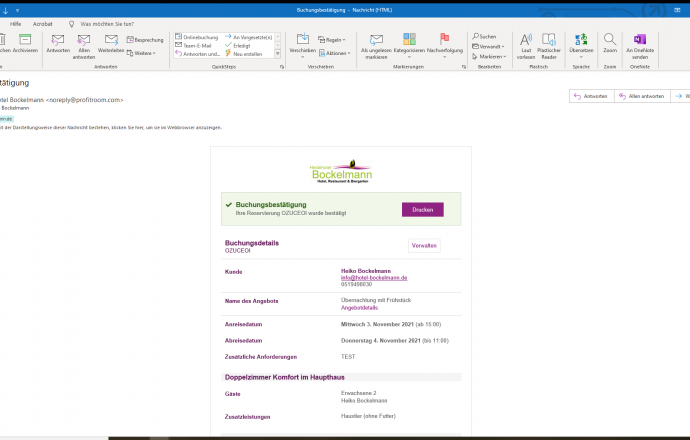Screen dimensions: 690x440
Task: Click the Weiterleiten ribbon icon
Action: click(x=111, y=43)
